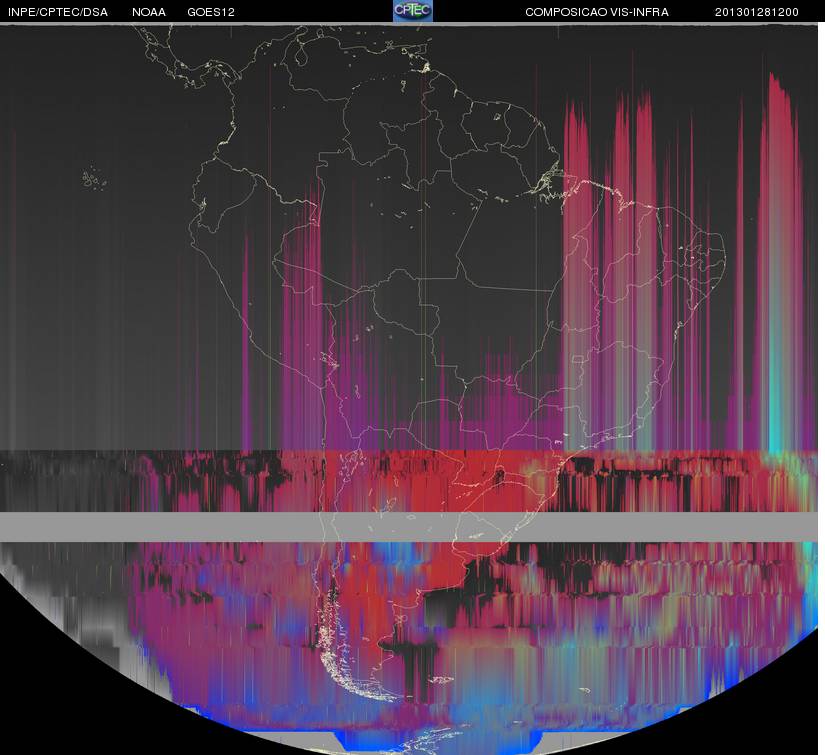Click the COMPOSICAO VIS-INFRA title text
Screen dimensions: 825x755
pyautogui.click(x=597, y=12)
